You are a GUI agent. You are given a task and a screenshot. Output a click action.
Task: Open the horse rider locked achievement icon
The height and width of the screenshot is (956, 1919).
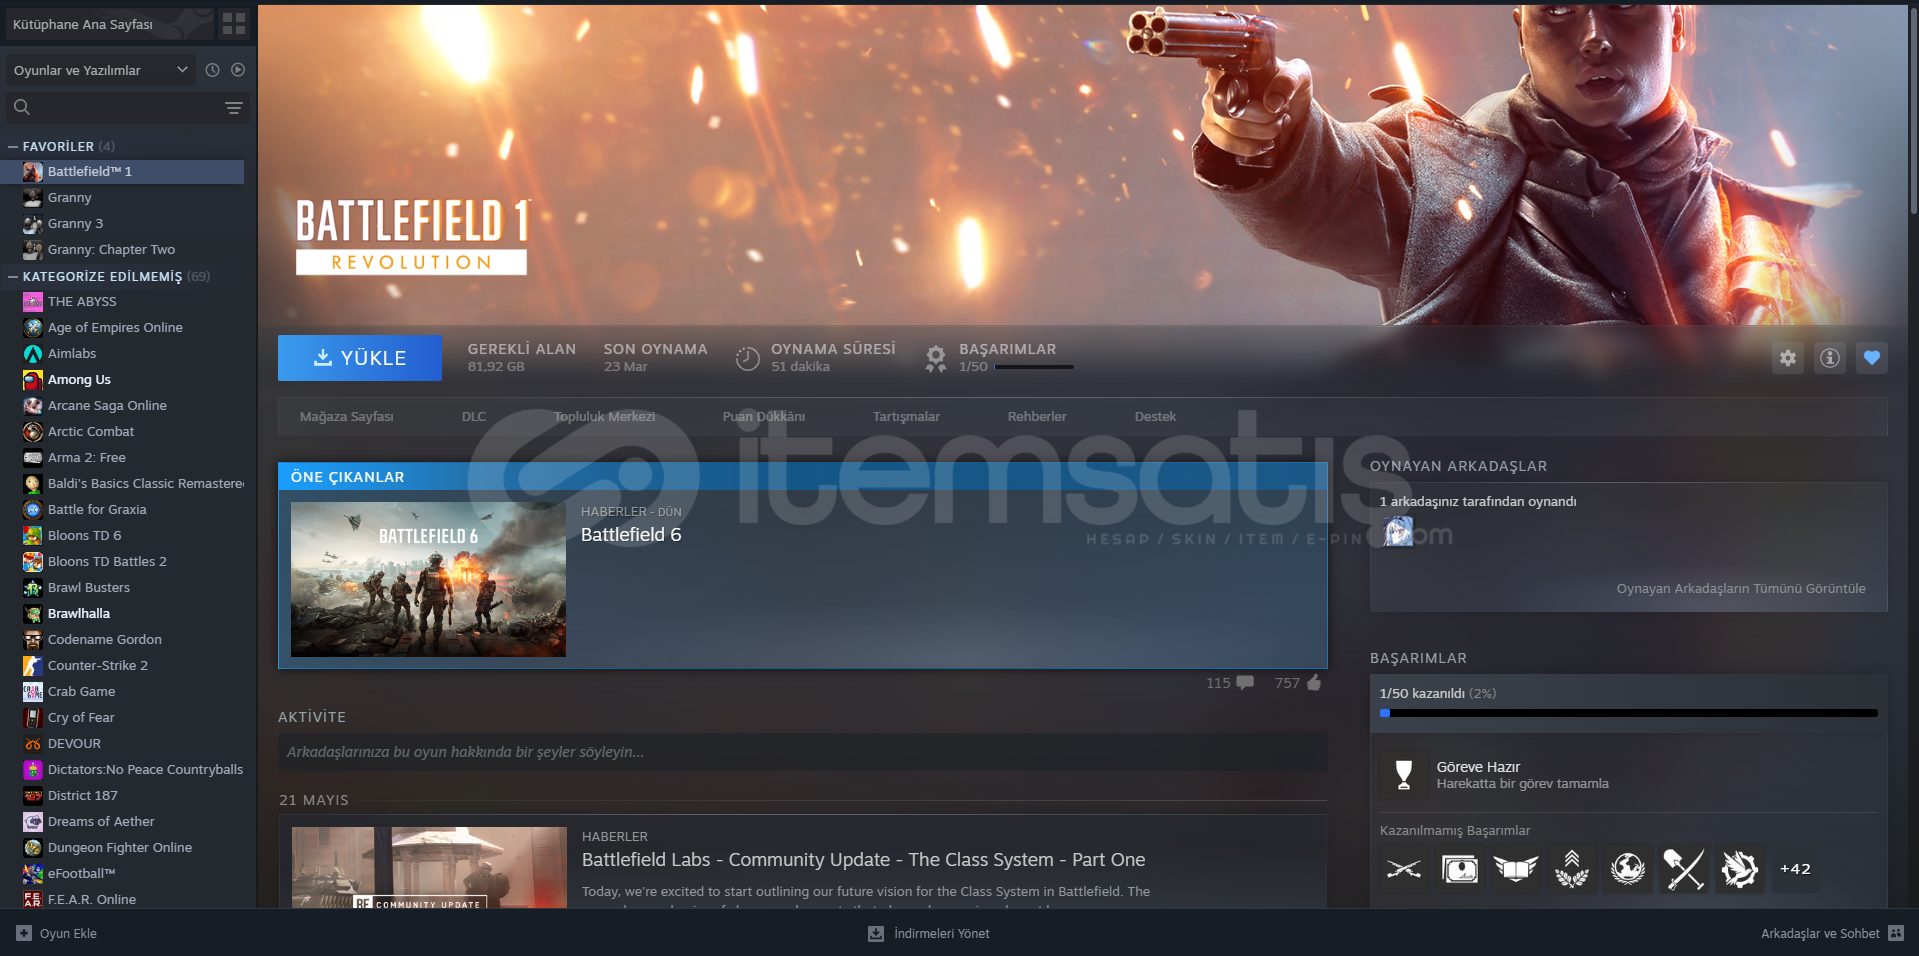click(x=1740, y=869)
